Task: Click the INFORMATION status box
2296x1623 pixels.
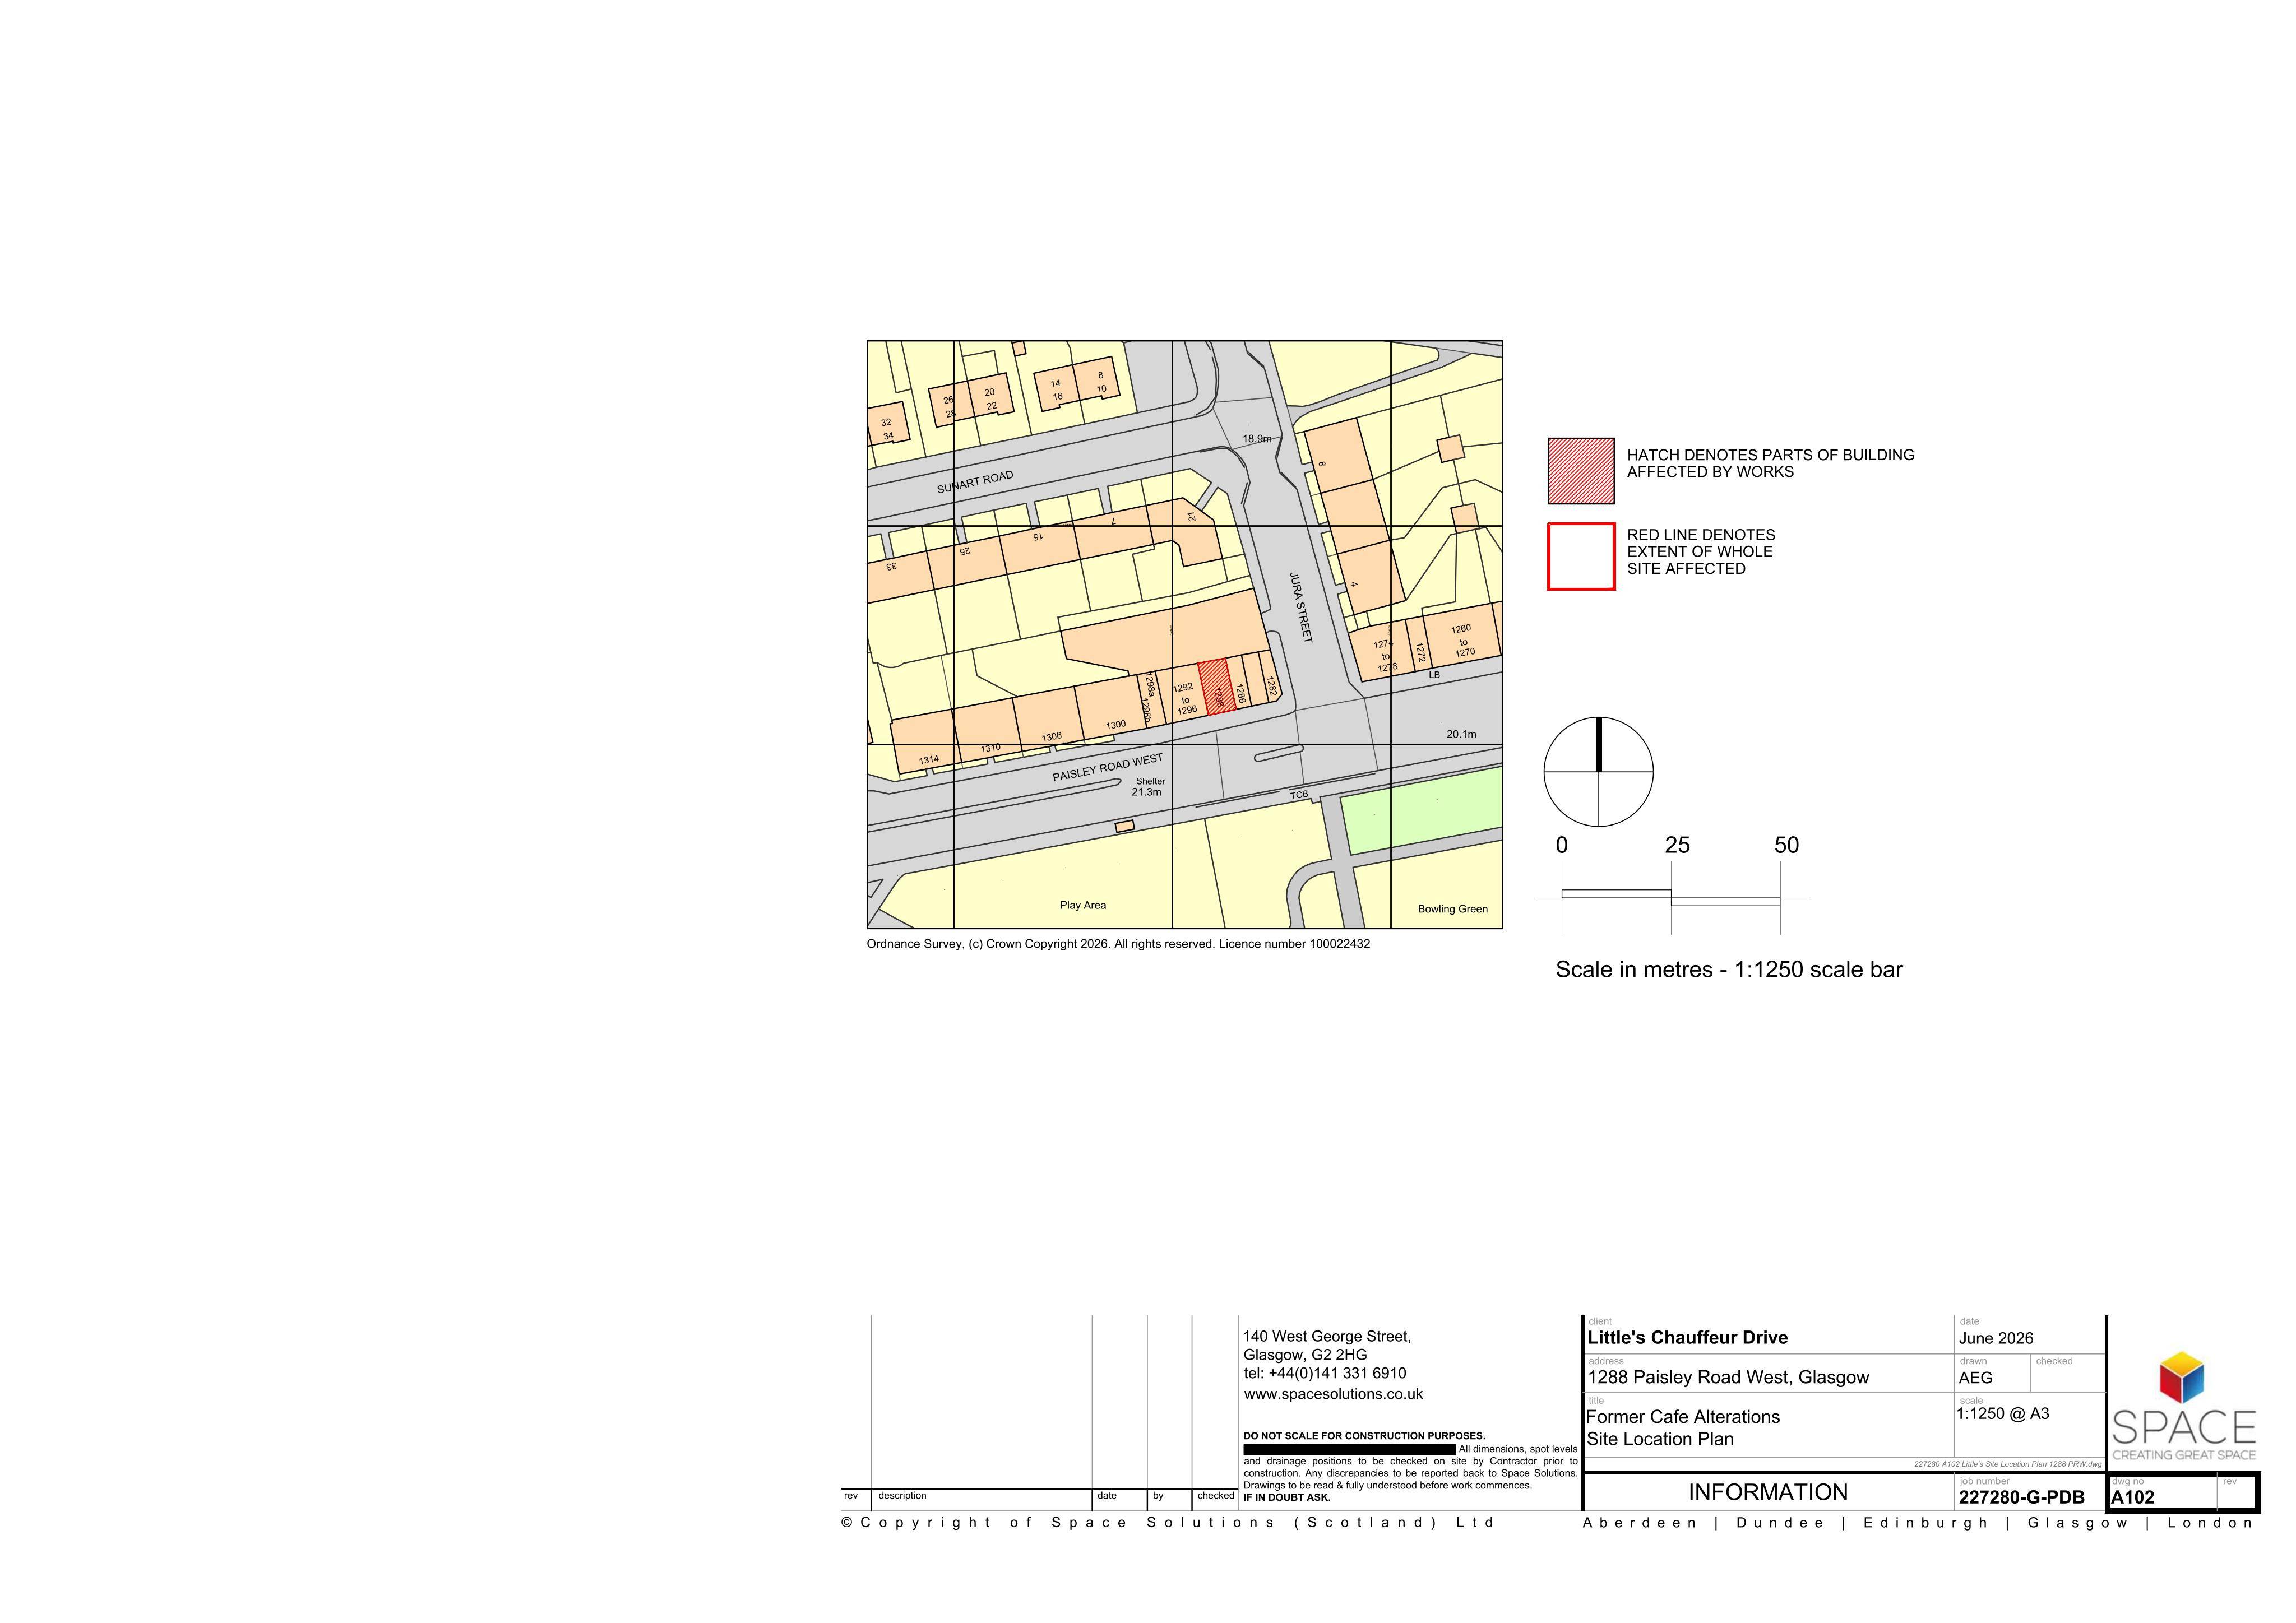Action: click(x=1768, y=1492)
